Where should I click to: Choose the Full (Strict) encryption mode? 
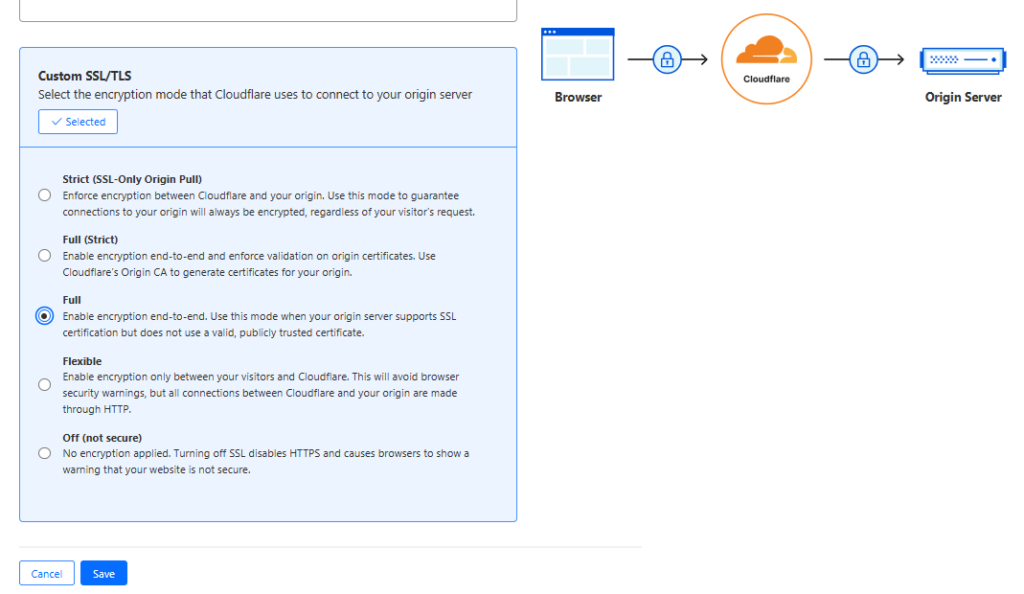[44, 256]
